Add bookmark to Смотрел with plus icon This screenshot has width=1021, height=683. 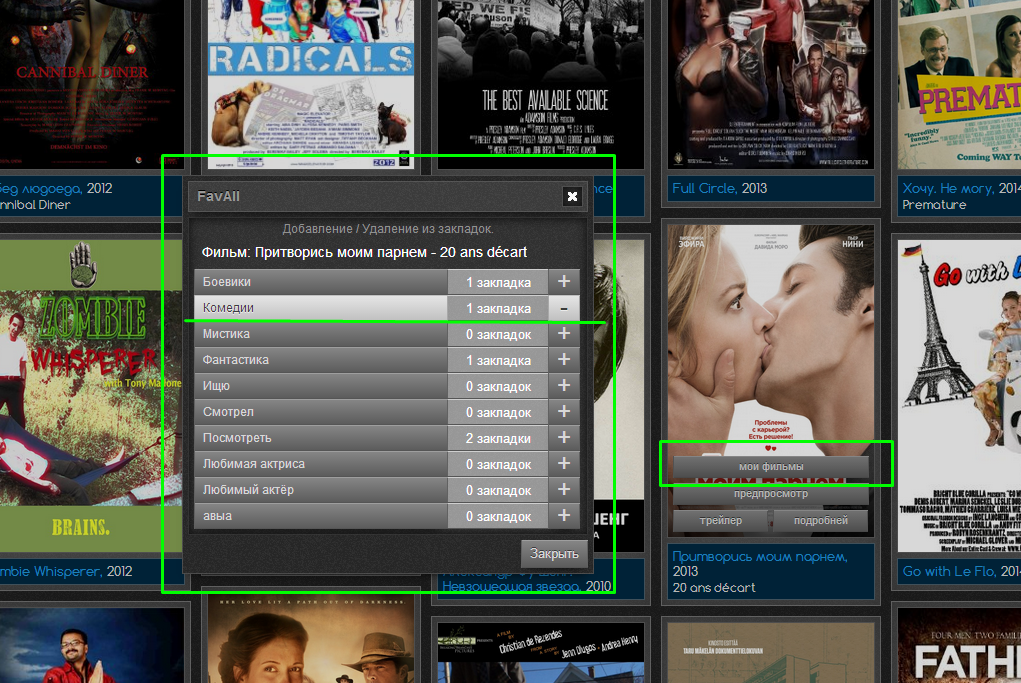point(564,412)
